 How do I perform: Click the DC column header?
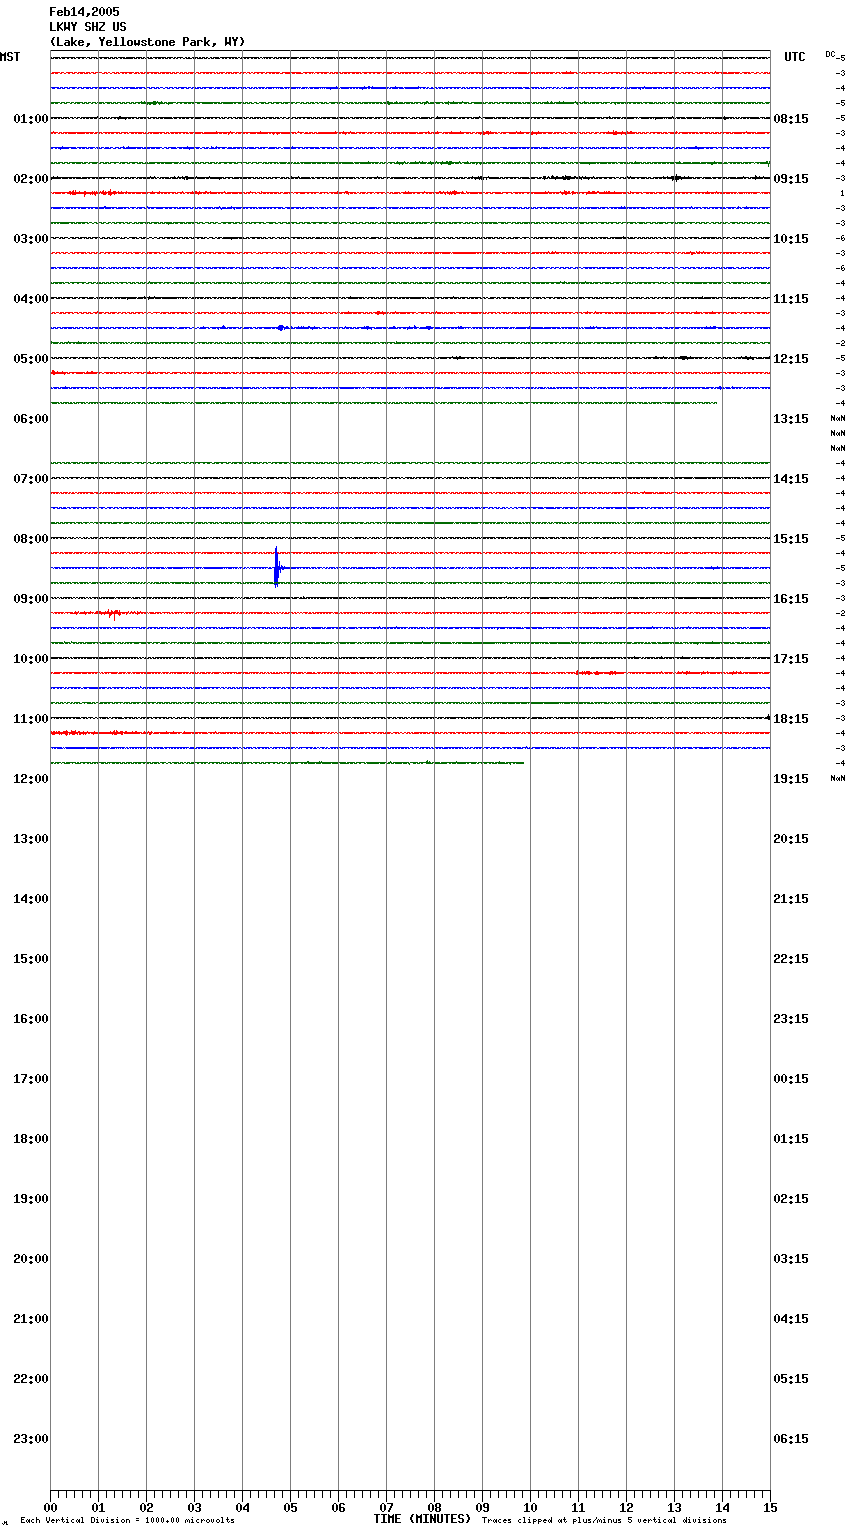pyautogui.click(x=830, y=54)
